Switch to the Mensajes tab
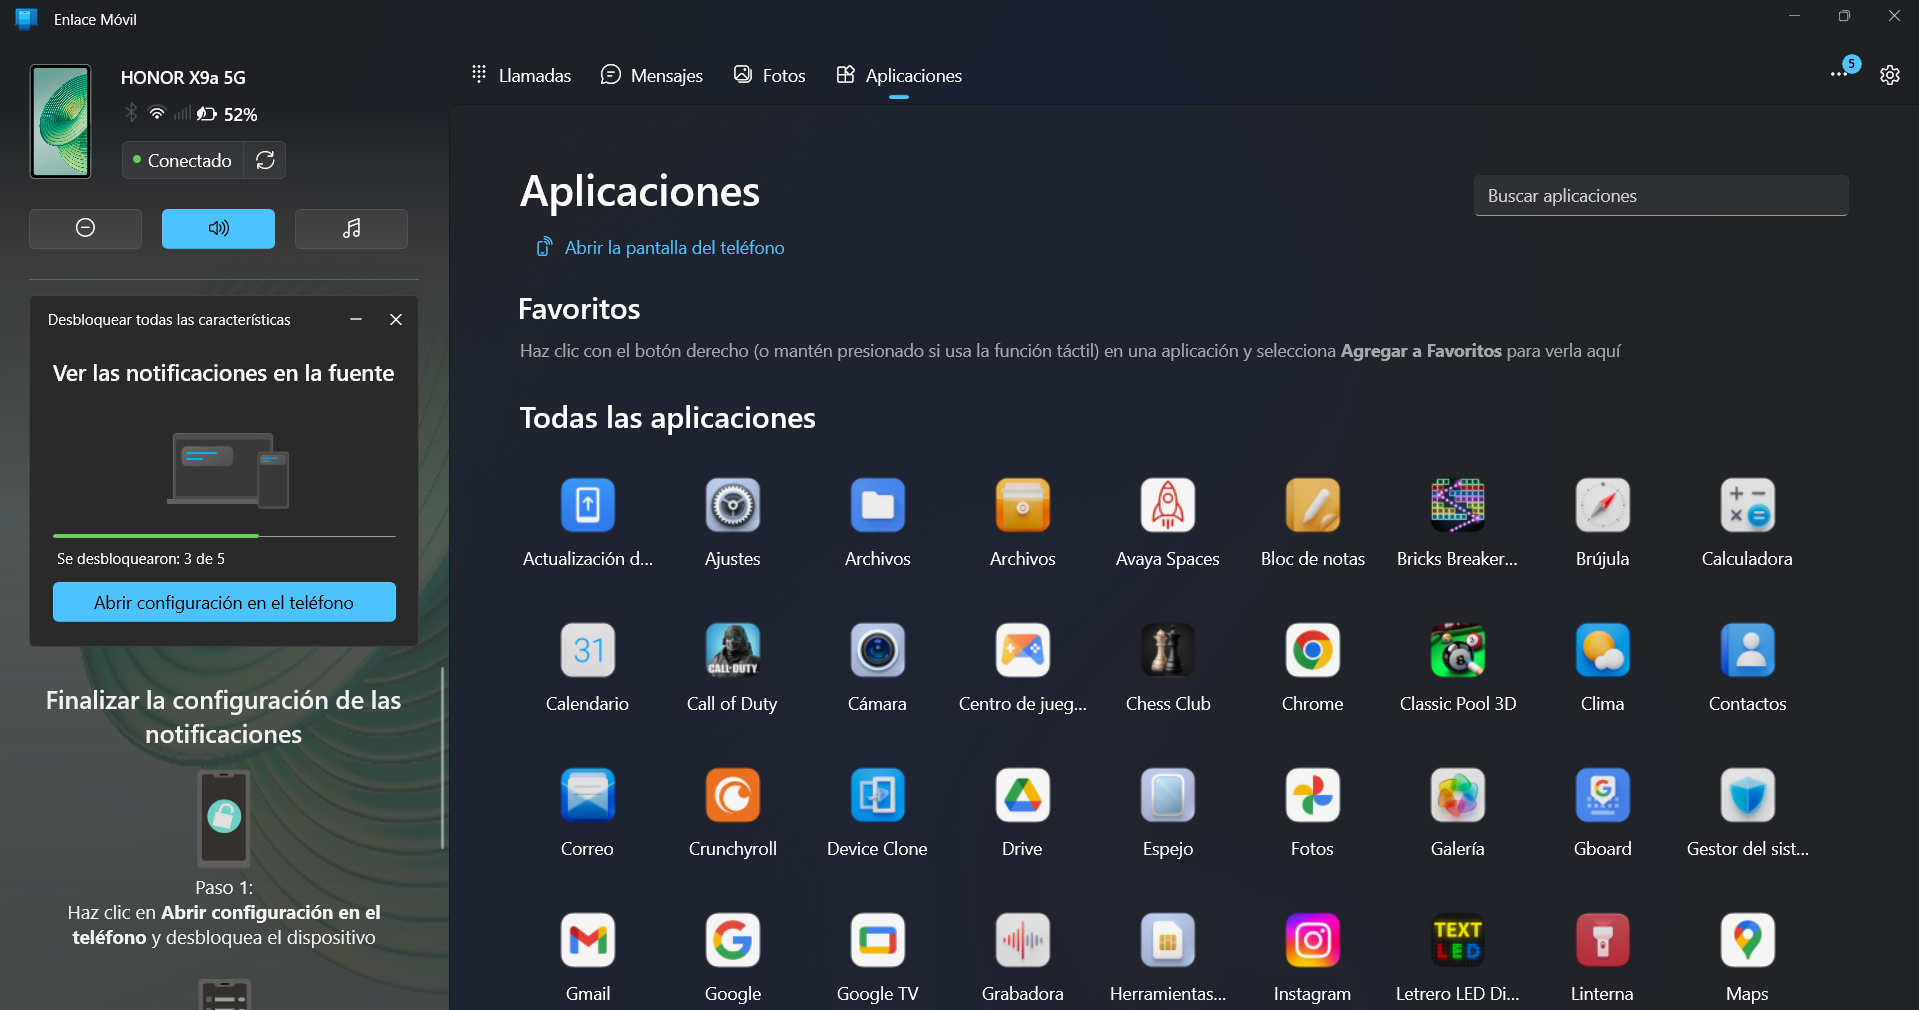 tap(652, 76)
